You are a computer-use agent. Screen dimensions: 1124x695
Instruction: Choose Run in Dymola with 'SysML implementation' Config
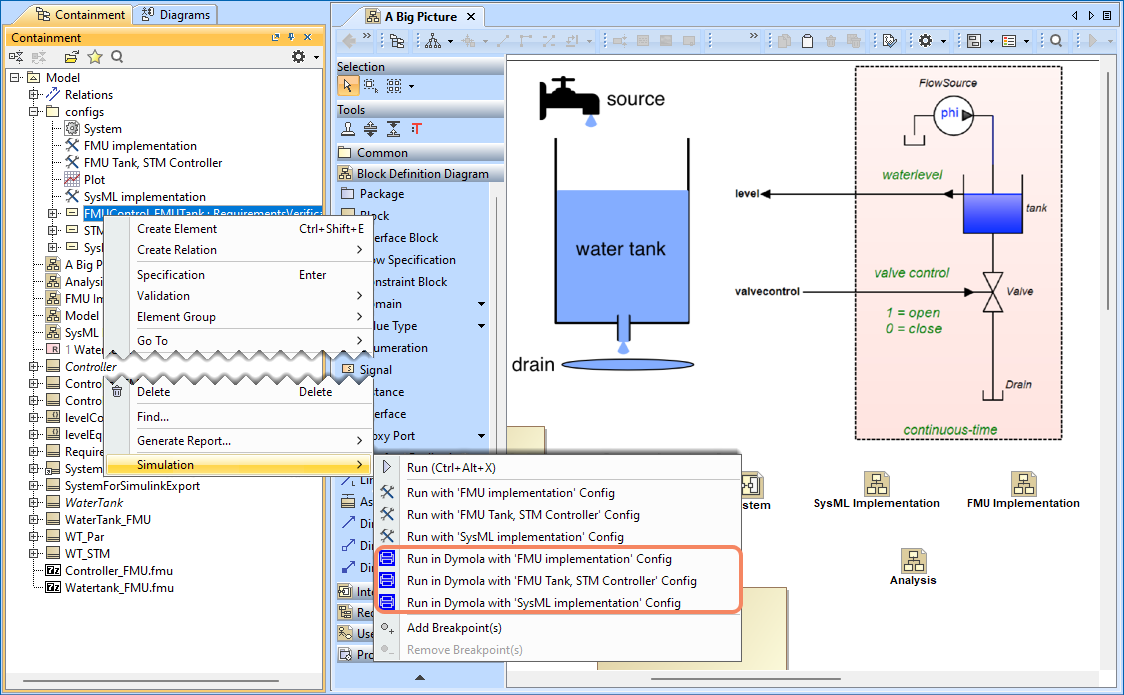pyautogui.click(x=543, y=603)
